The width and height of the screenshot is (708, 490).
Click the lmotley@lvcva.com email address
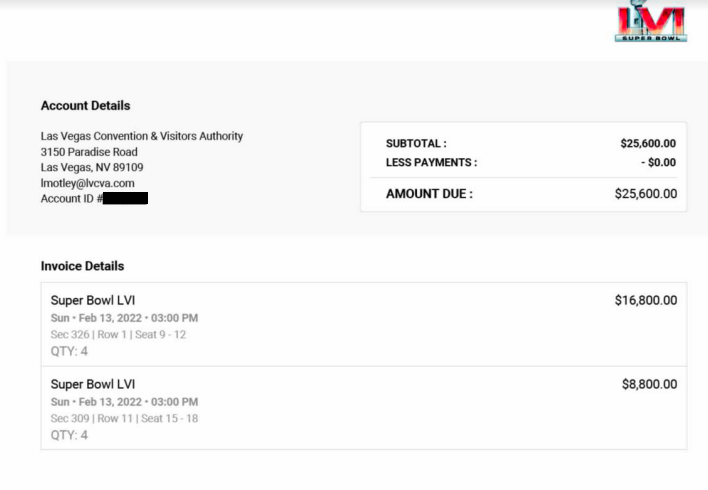[x=87, y=184]
